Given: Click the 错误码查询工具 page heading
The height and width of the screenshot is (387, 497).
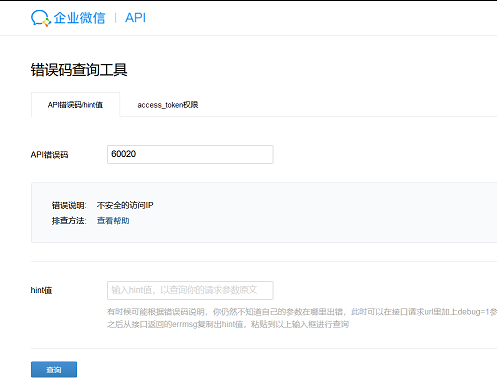Looking at the screenshot, I should click(x=79, y=70).
